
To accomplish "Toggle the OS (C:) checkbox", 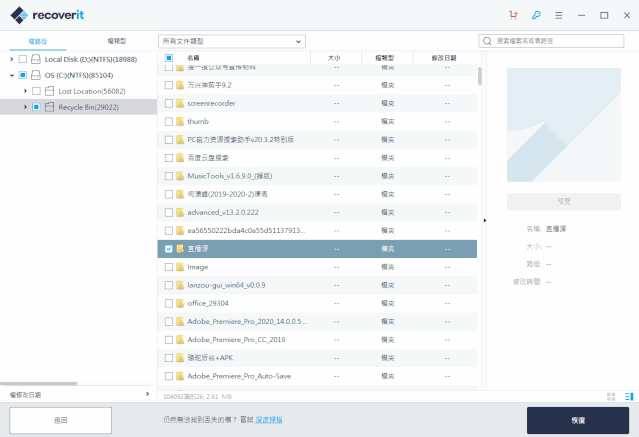I will (23, 75).
